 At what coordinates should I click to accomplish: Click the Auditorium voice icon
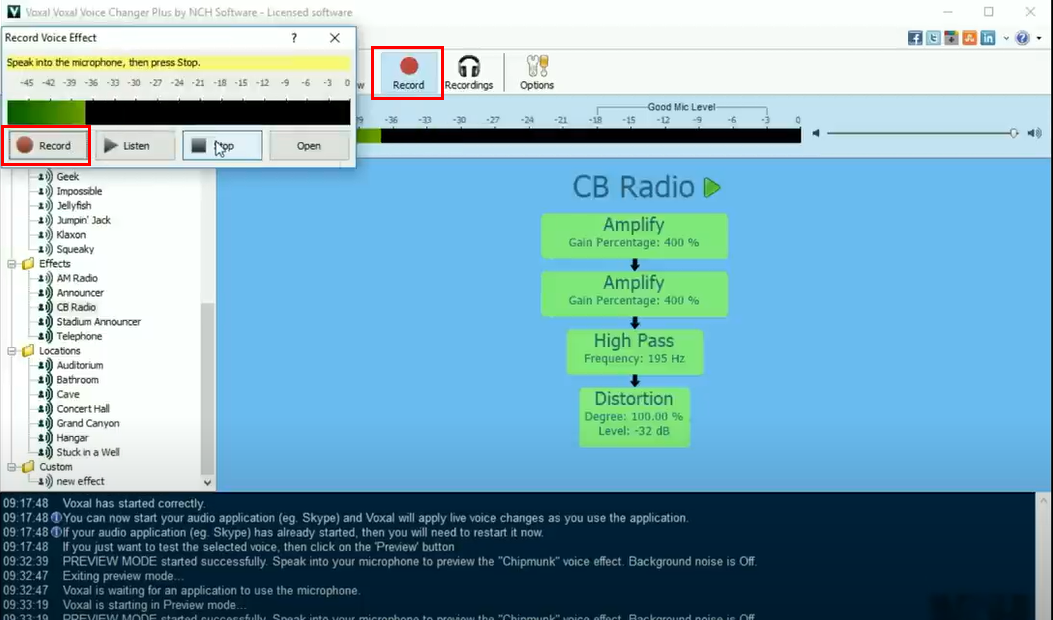(x=45, y=365)
